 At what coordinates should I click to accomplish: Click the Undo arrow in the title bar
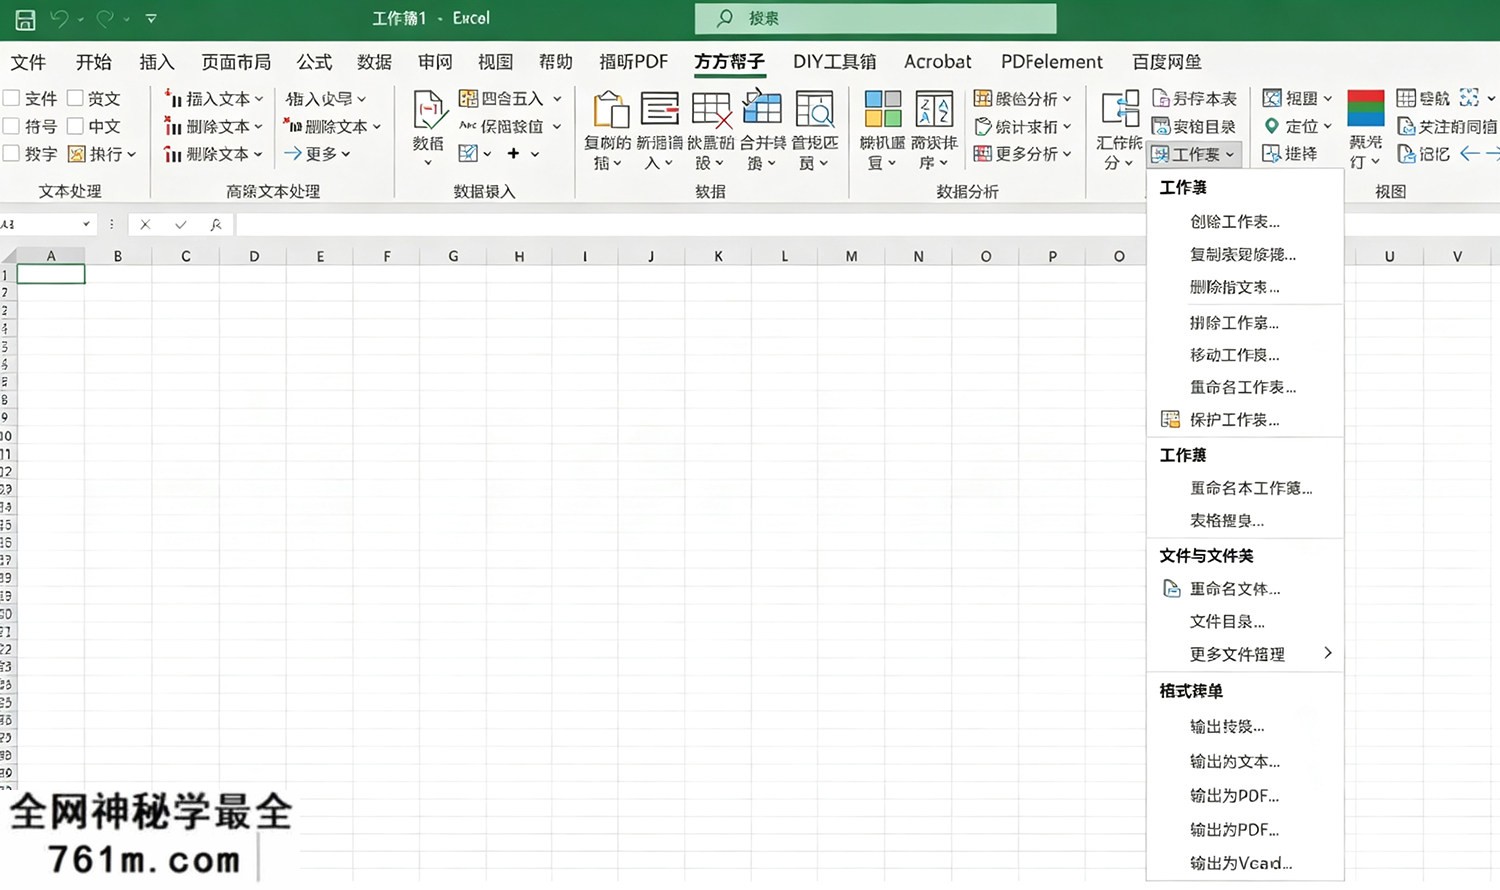tap(60, 19)
